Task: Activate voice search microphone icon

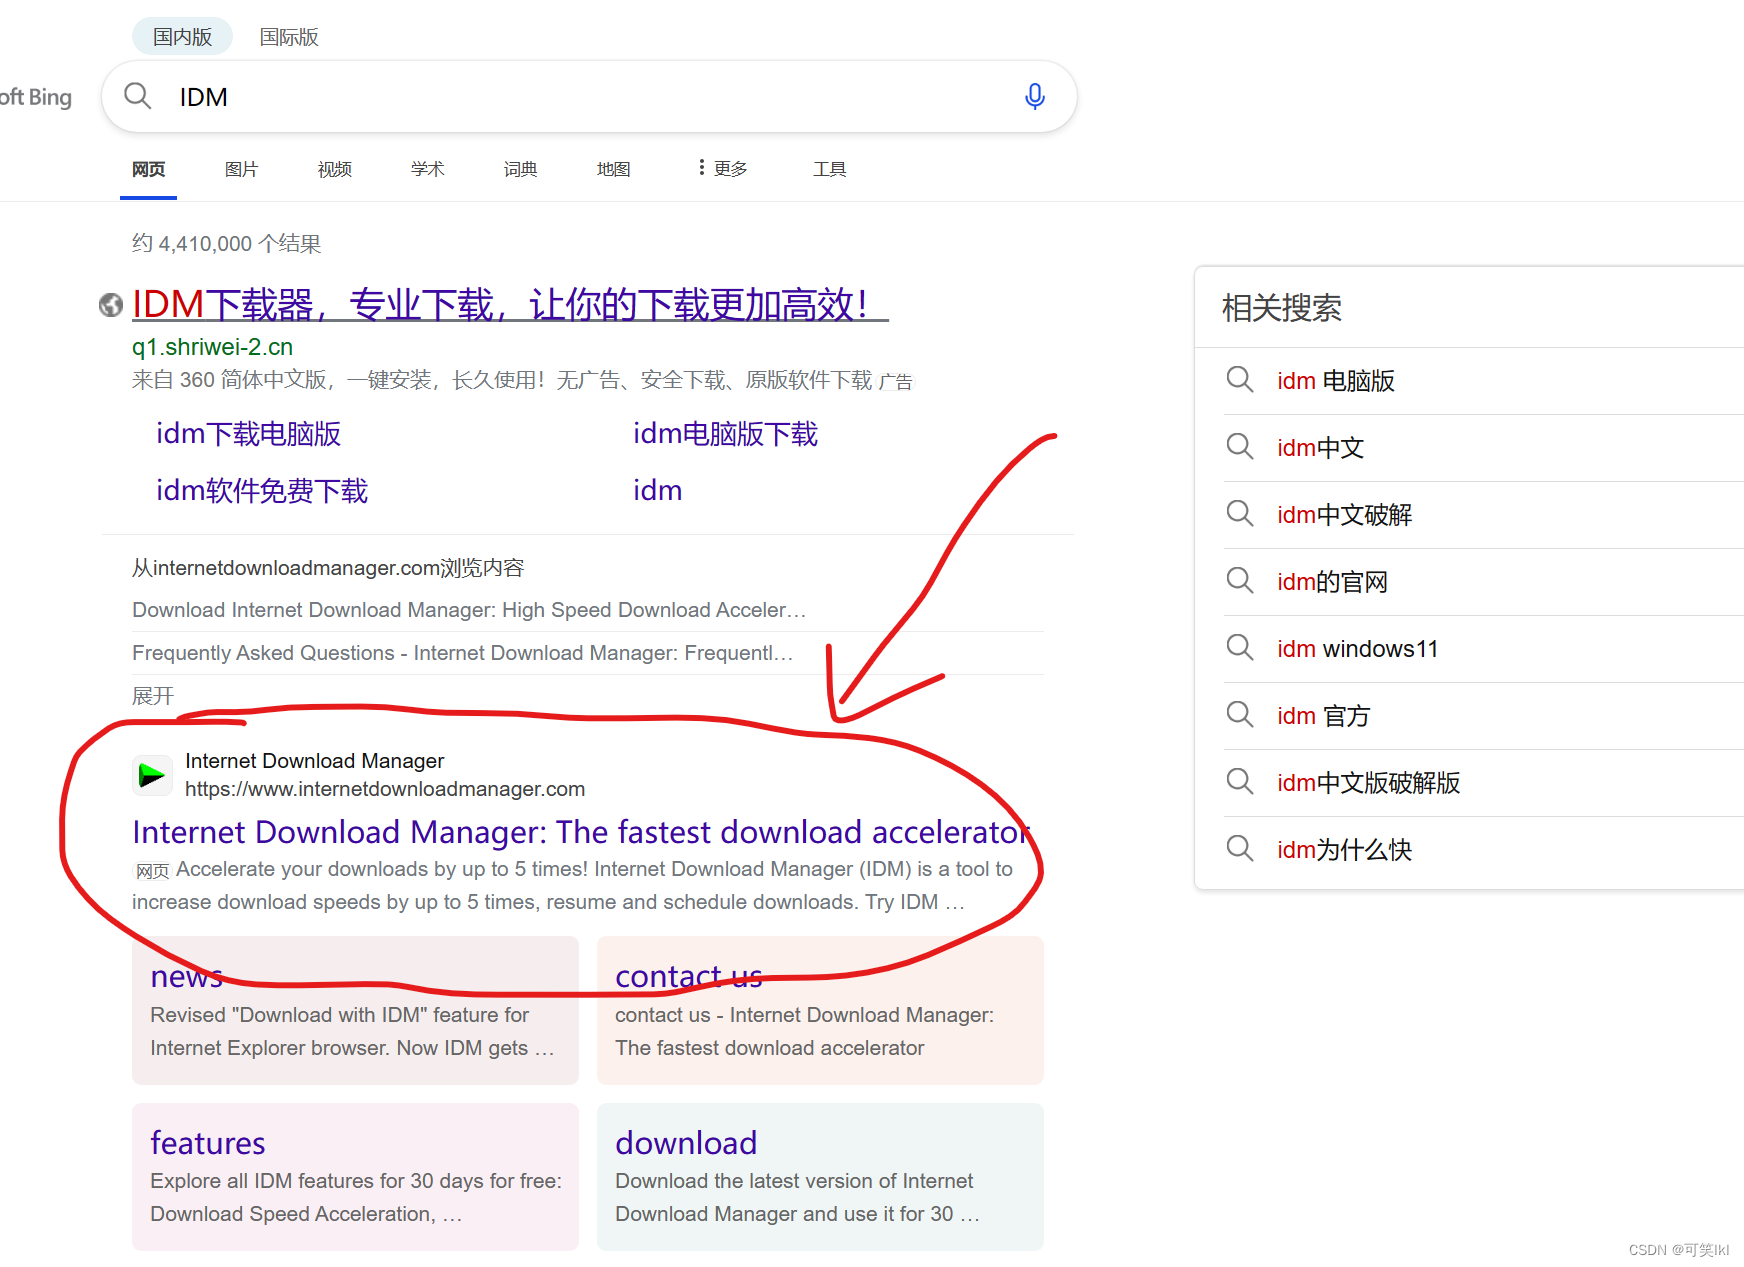Action: click(x=1035, y=96)
